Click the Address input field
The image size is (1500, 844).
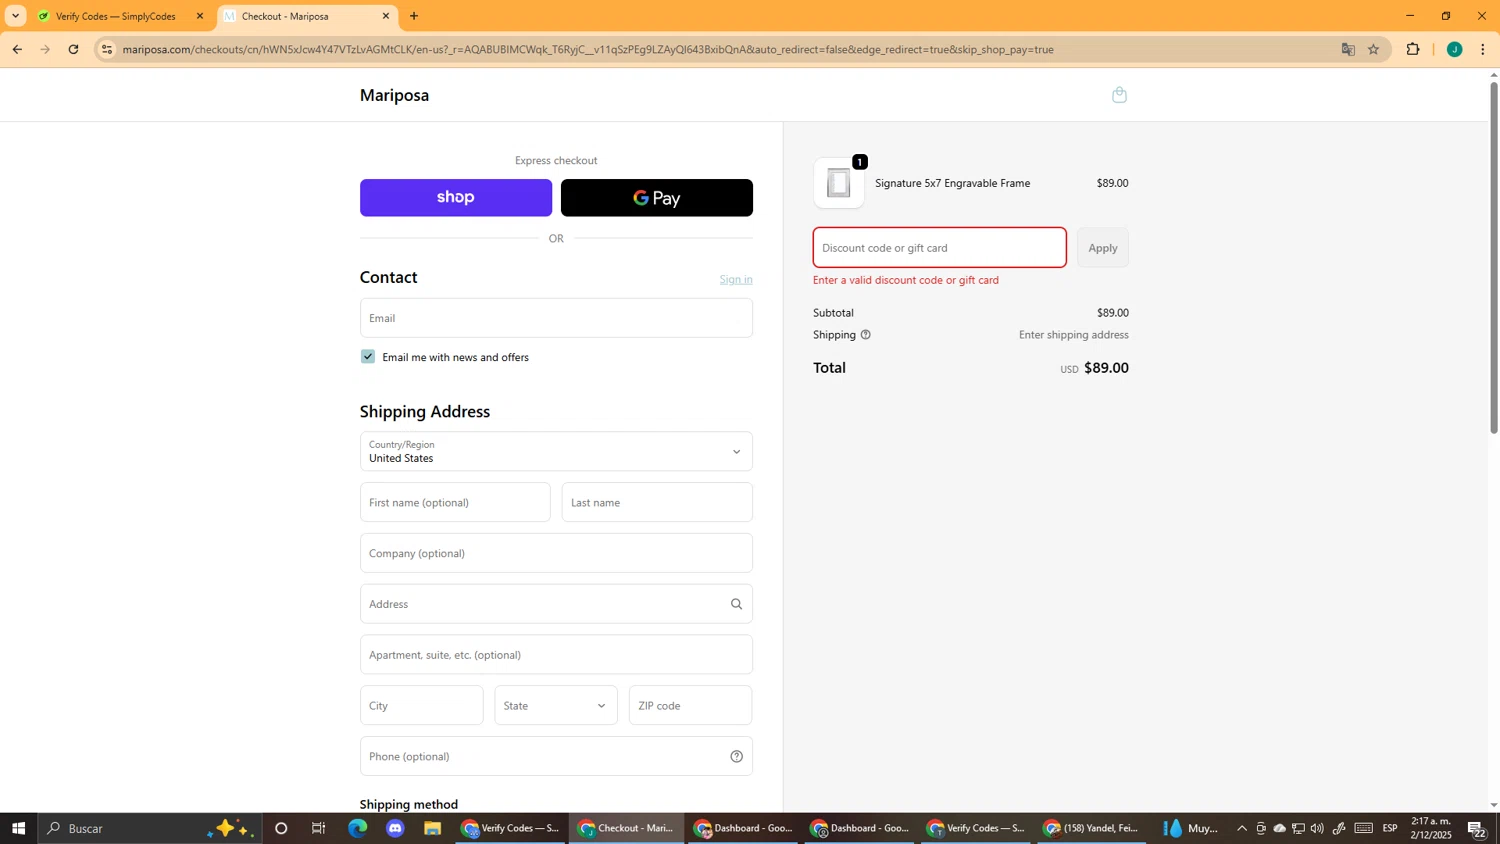click(x=556, y=604)
